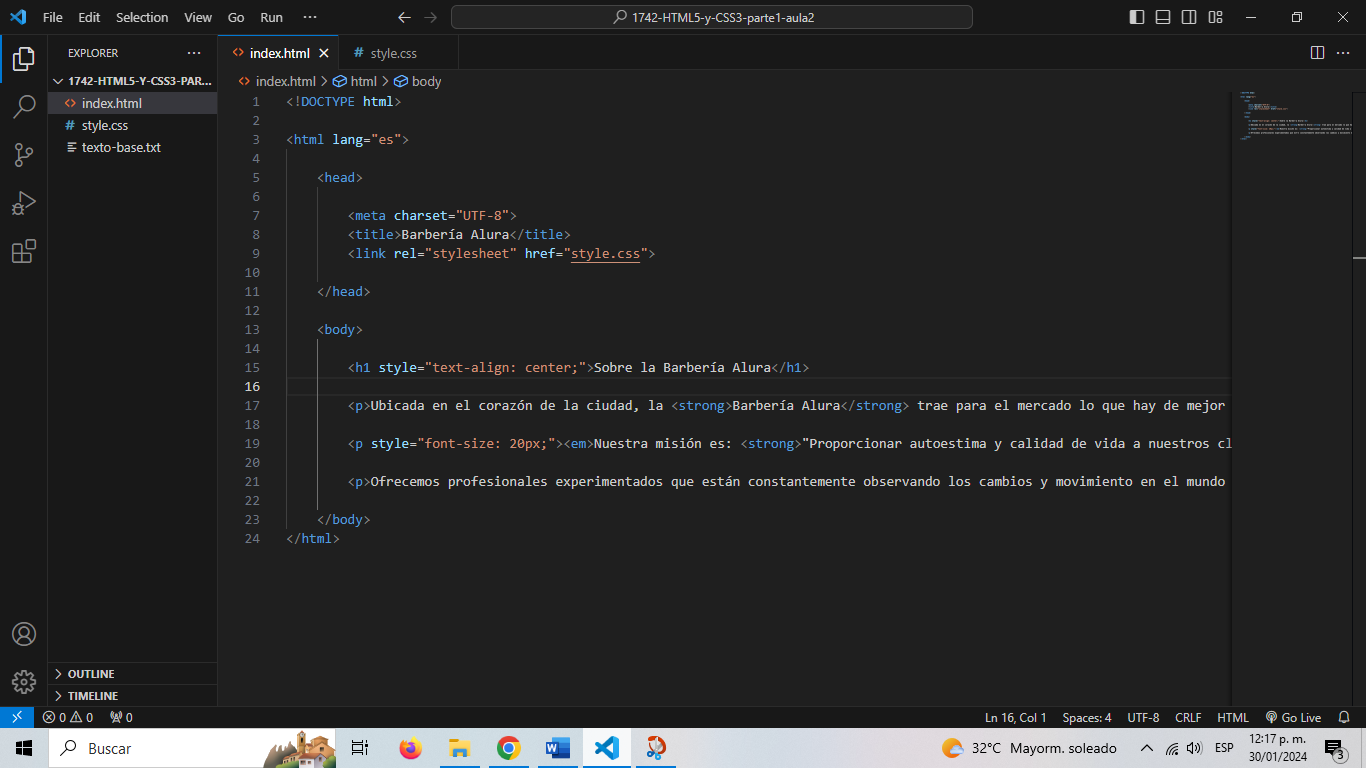Open index.html in the explorer tree
1366x768 pixels.
tap(132, 103)
